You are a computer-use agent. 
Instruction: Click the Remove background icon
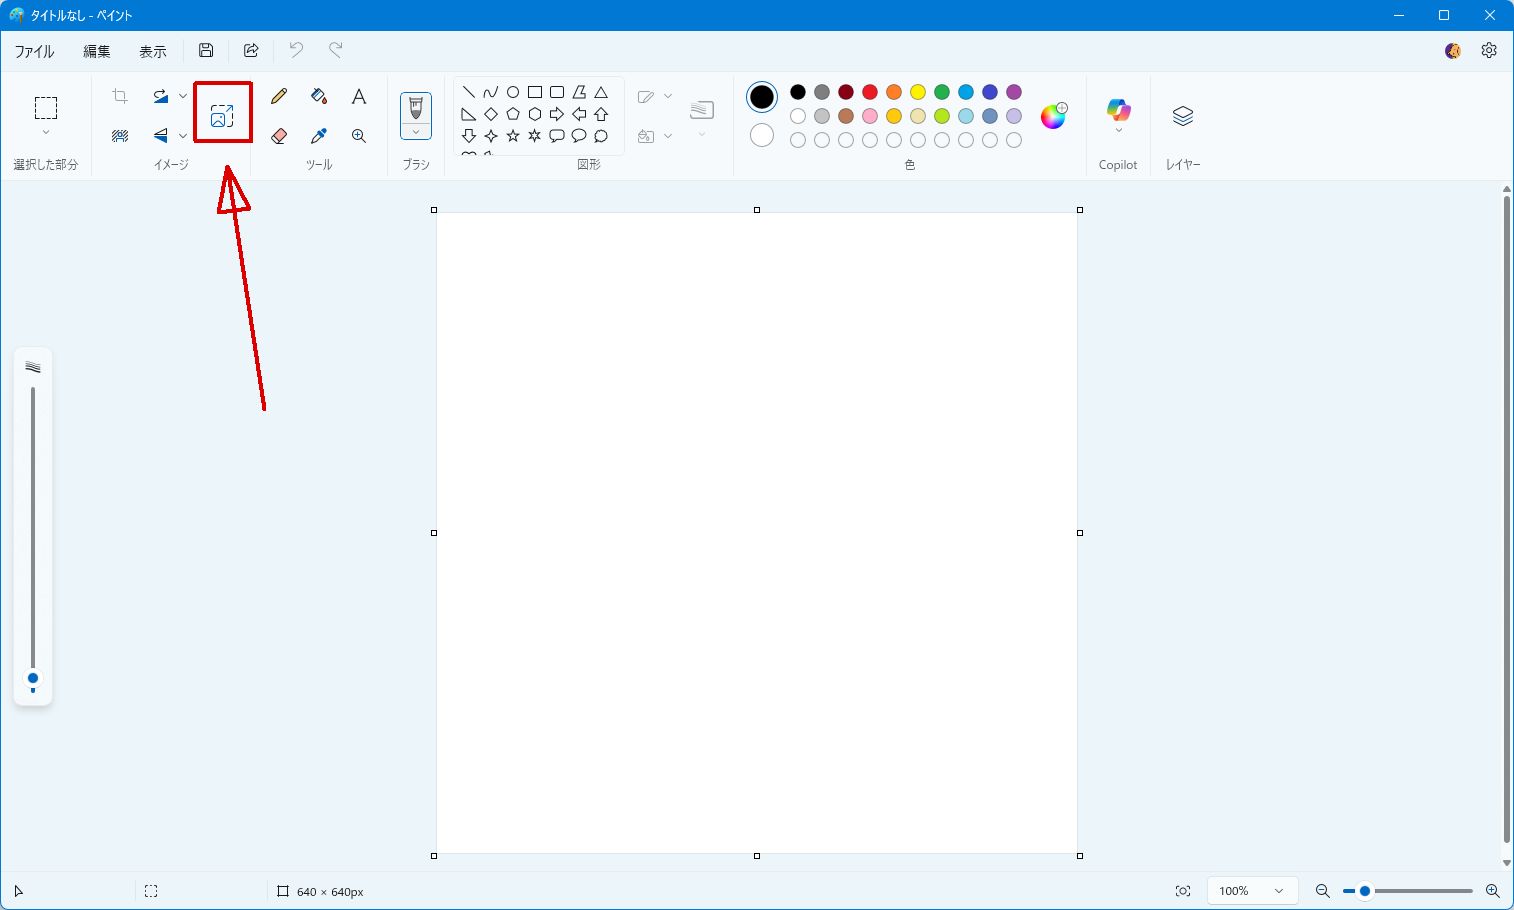point(120,135)
